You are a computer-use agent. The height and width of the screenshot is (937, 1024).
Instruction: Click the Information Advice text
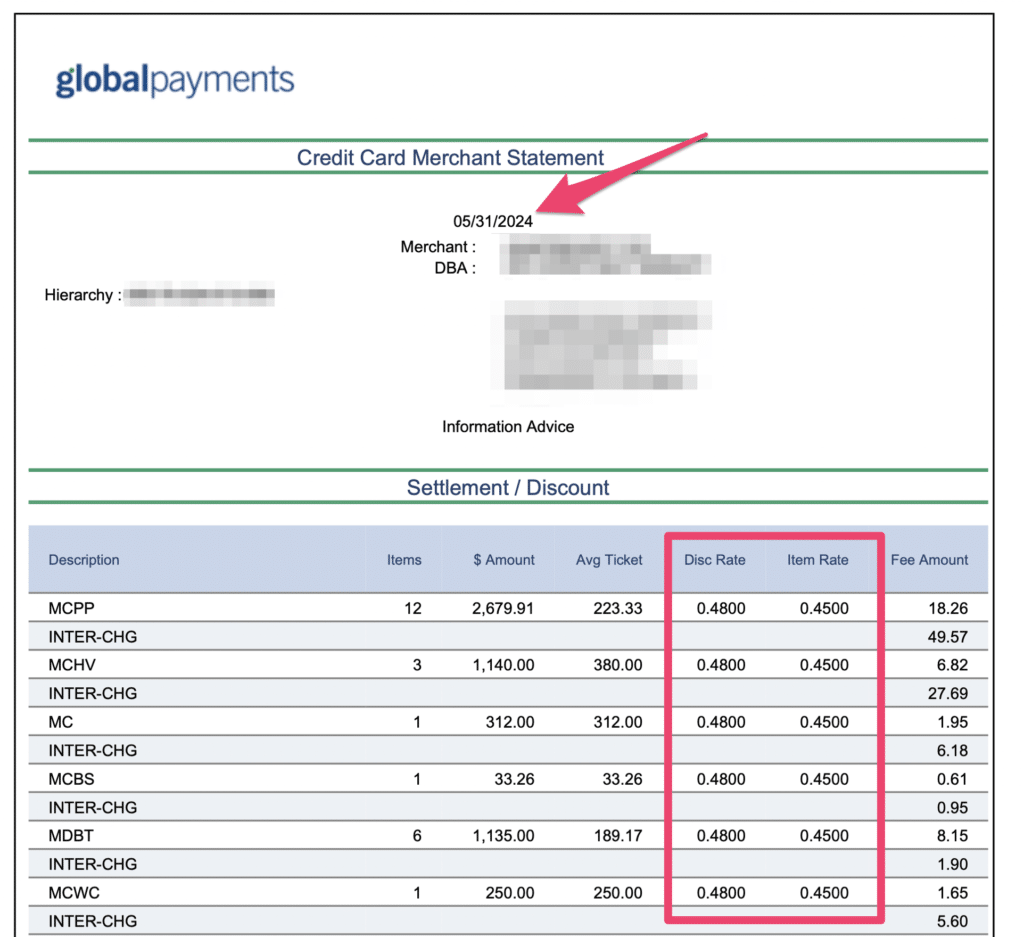[508, 427]
